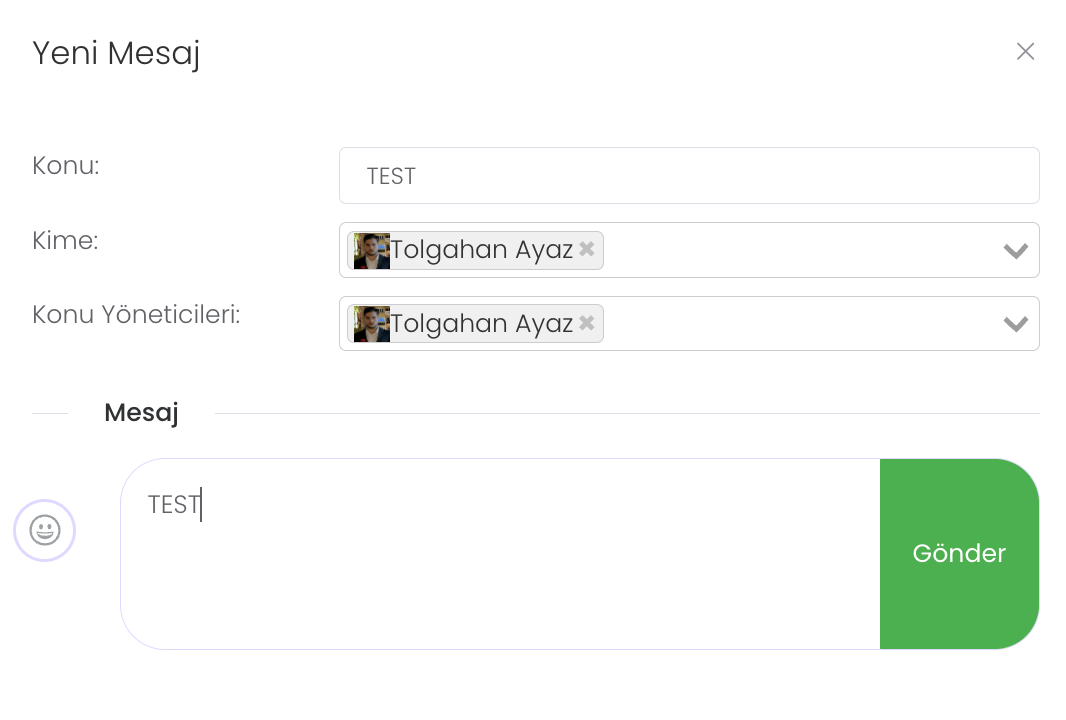The height and width of the screenshot is (720, 1066).
Task: Click the Mesaj section heading
Action: click(x=141, y=413)
